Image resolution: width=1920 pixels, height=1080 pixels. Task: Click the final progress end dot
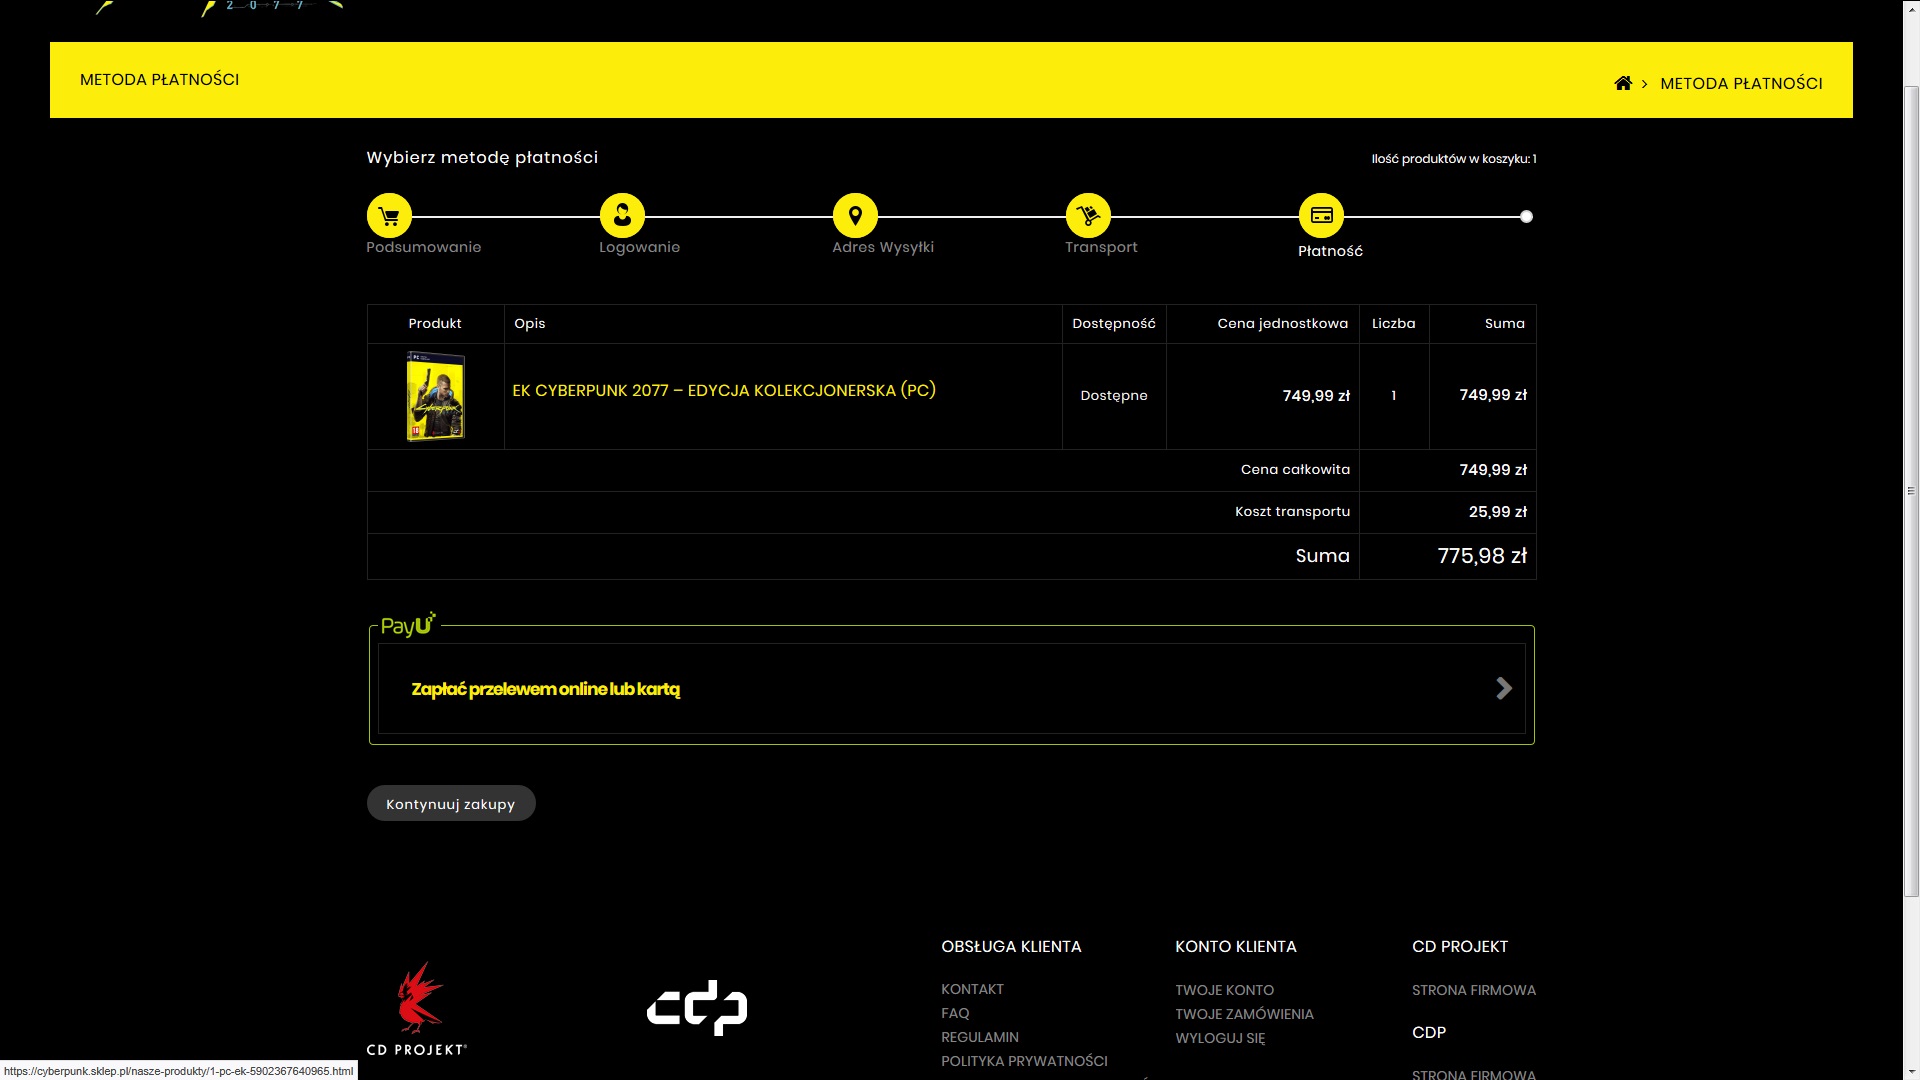pos(1526,216)
